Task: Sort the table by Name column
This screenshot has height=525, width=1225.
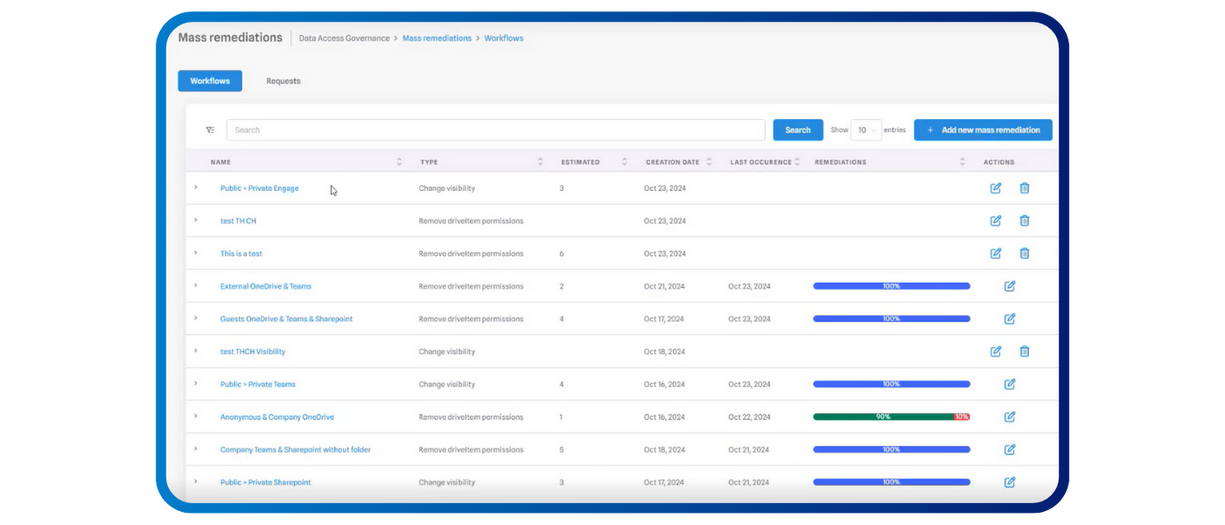Action: 399,162
